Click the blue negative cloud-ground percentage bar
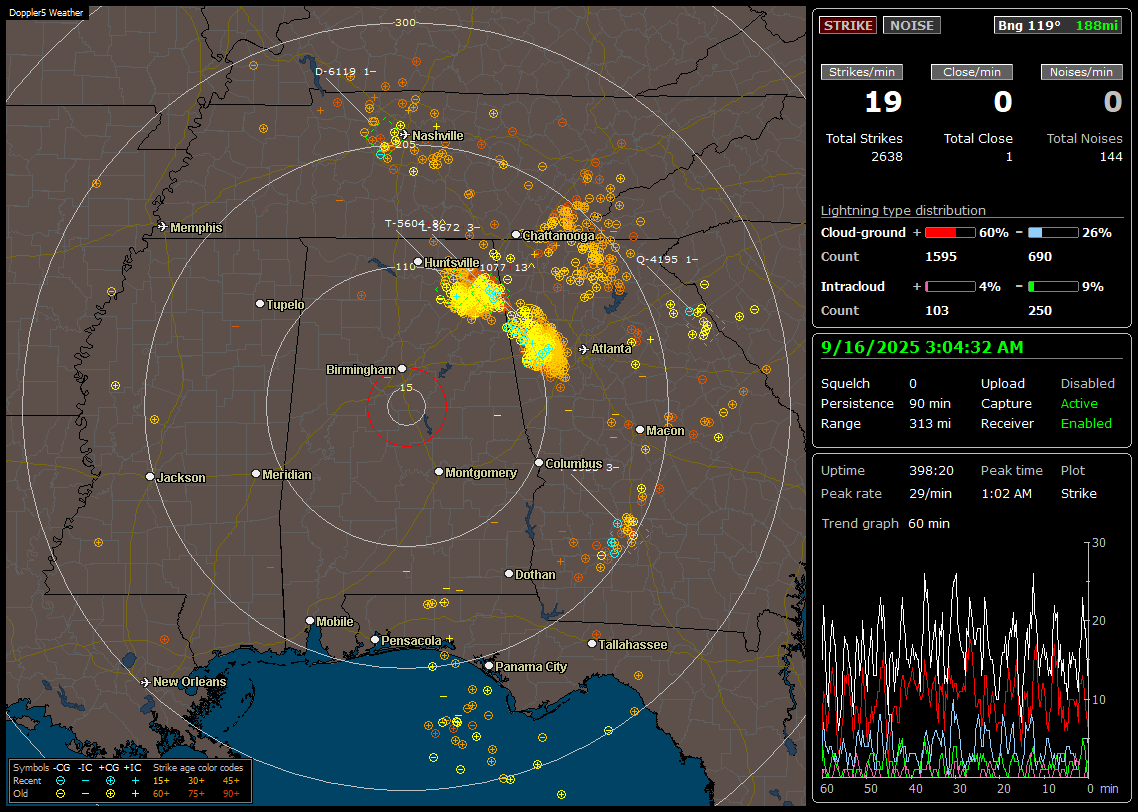 pyautogui.click(x=1053, y=233)
